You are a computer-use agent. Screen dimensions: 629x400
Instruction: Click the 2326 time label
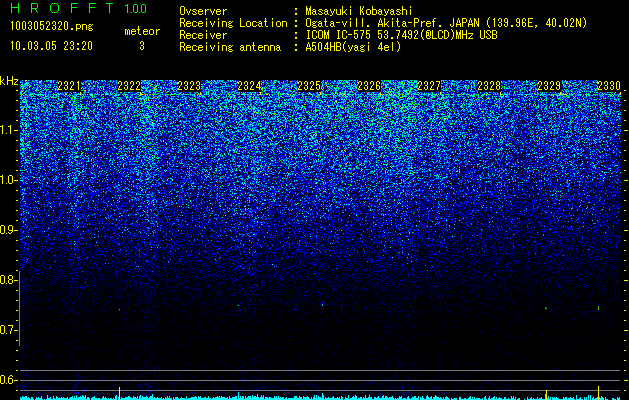369,86
